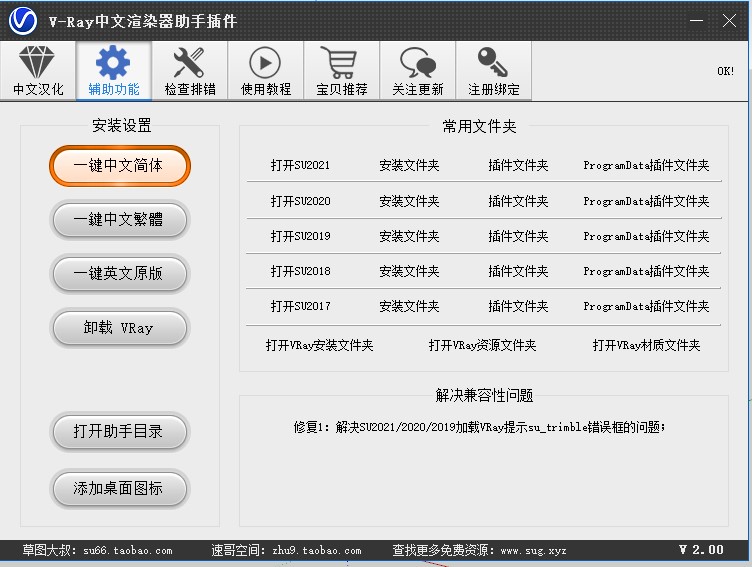Open ProgramData插件文件夹 in SU2017 row
Screen dimensions: 752x567
click(646, 306)
